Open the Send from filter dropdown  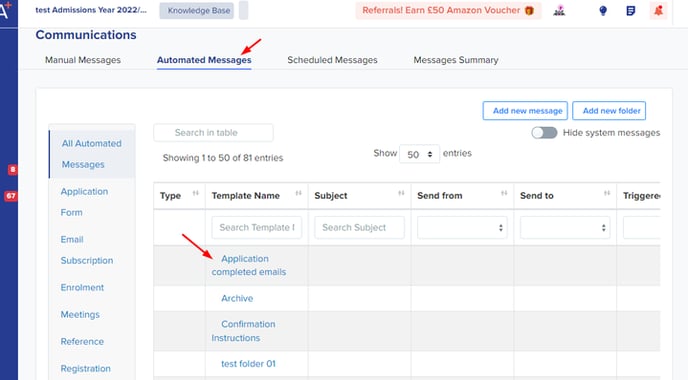click(x=462, y=227)
